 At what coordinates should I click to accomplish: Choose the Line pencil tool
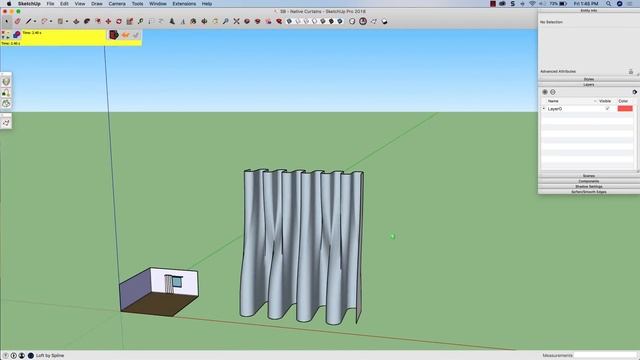pos(28,21)
